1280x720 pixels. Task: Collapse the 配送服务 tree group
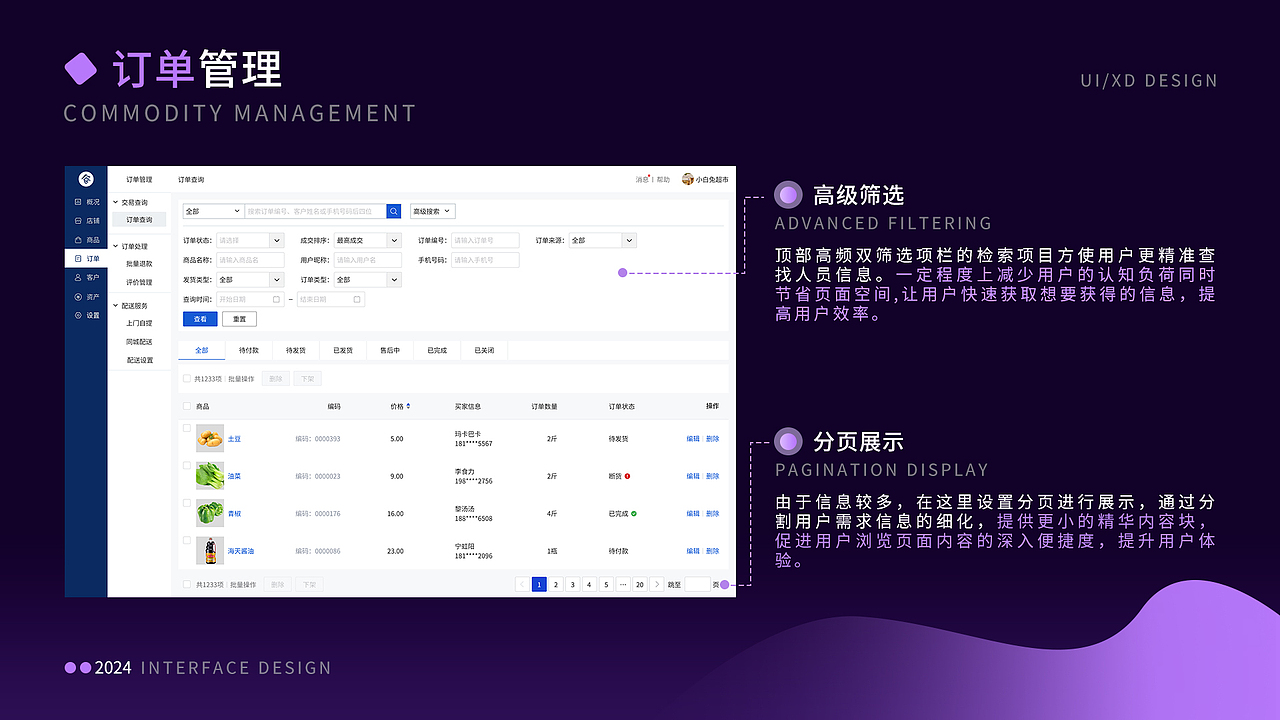115,305
